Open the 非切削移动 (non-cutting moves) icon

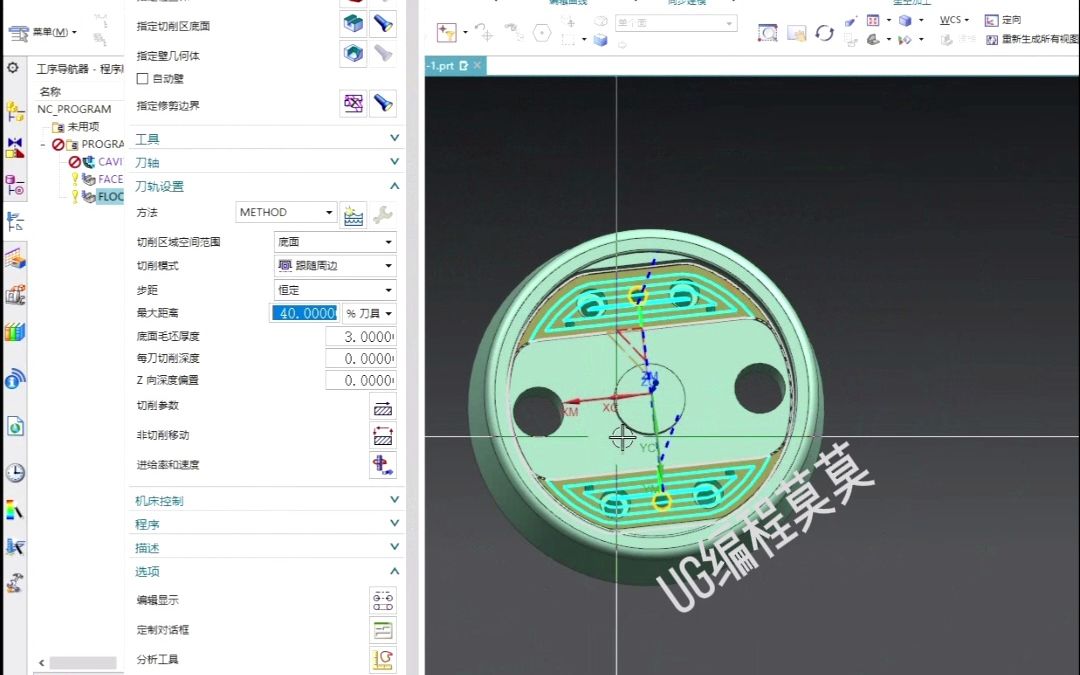(x=382, y=436)
